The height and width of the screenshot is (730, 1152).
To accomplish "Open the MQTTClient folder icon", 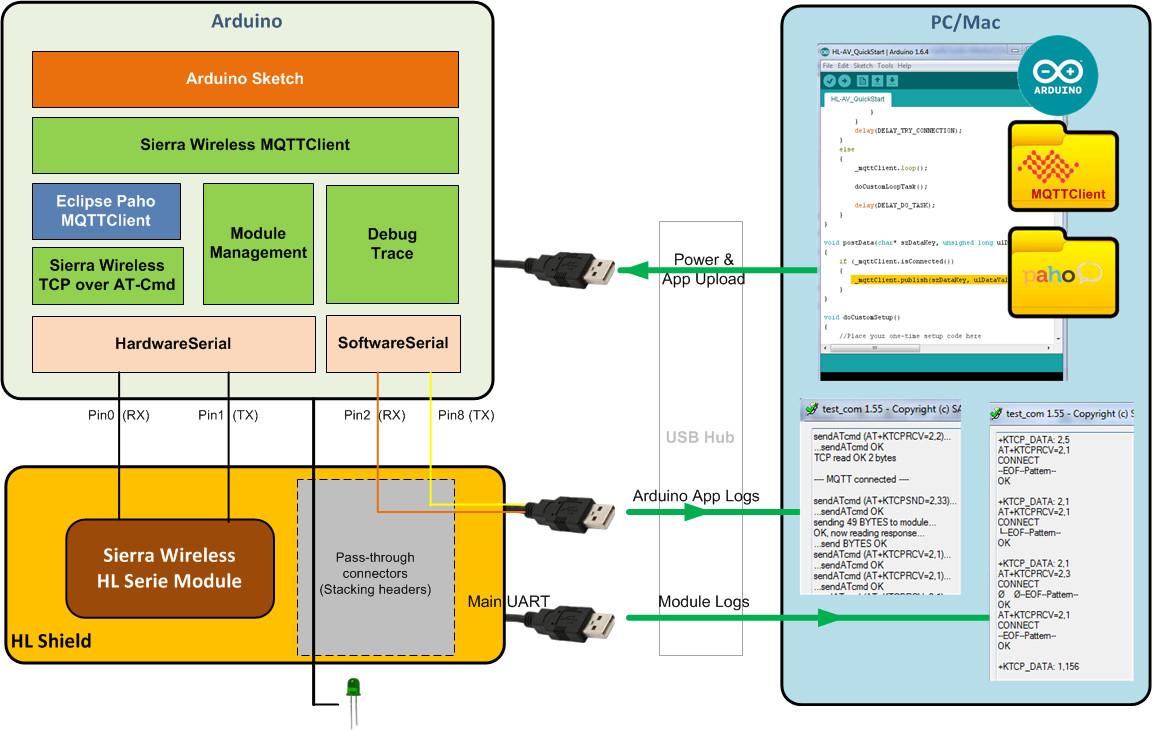I will 1062,167.
